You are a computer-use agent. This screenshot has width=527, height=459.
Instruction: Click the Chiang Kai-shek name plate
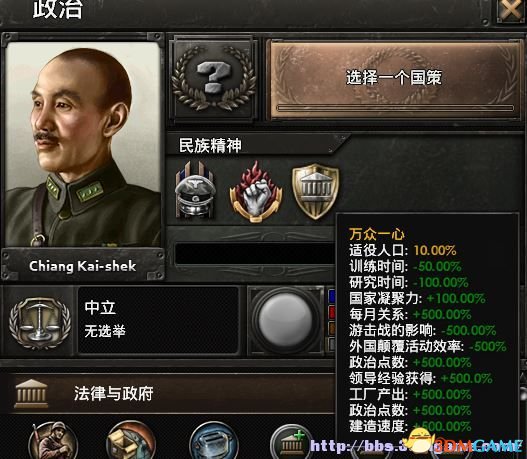83,266
